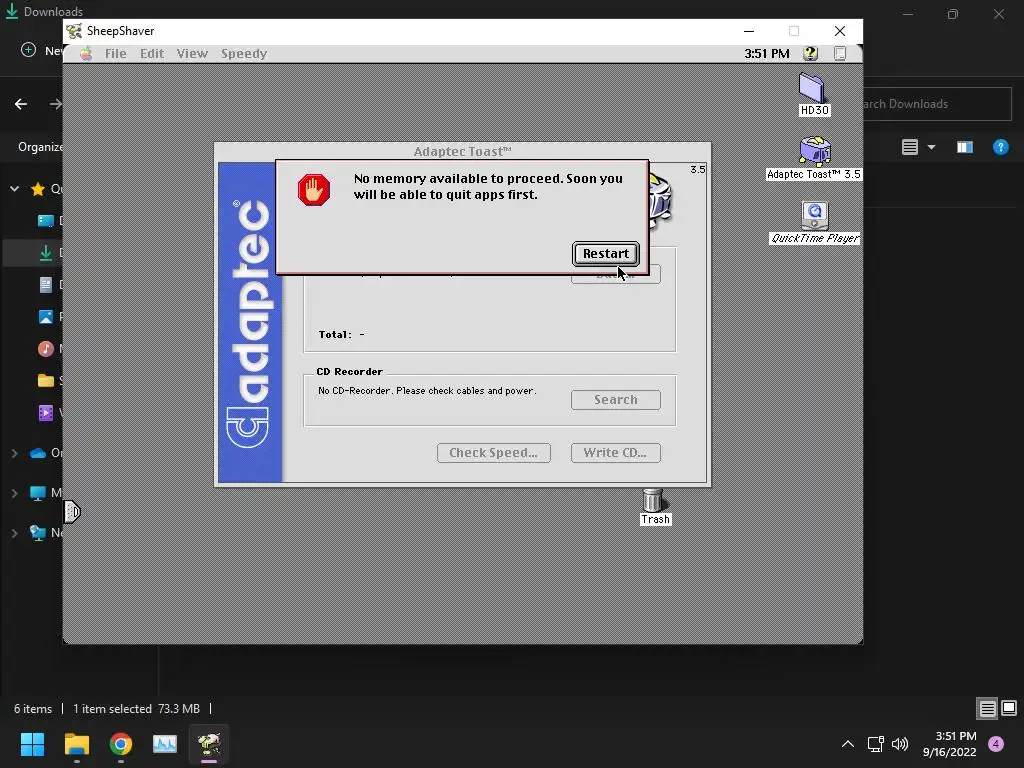The width and height of the screenshot is (1024, 768).
Task: Click the Search Downloads field
Action: click(x=937, y=104)
